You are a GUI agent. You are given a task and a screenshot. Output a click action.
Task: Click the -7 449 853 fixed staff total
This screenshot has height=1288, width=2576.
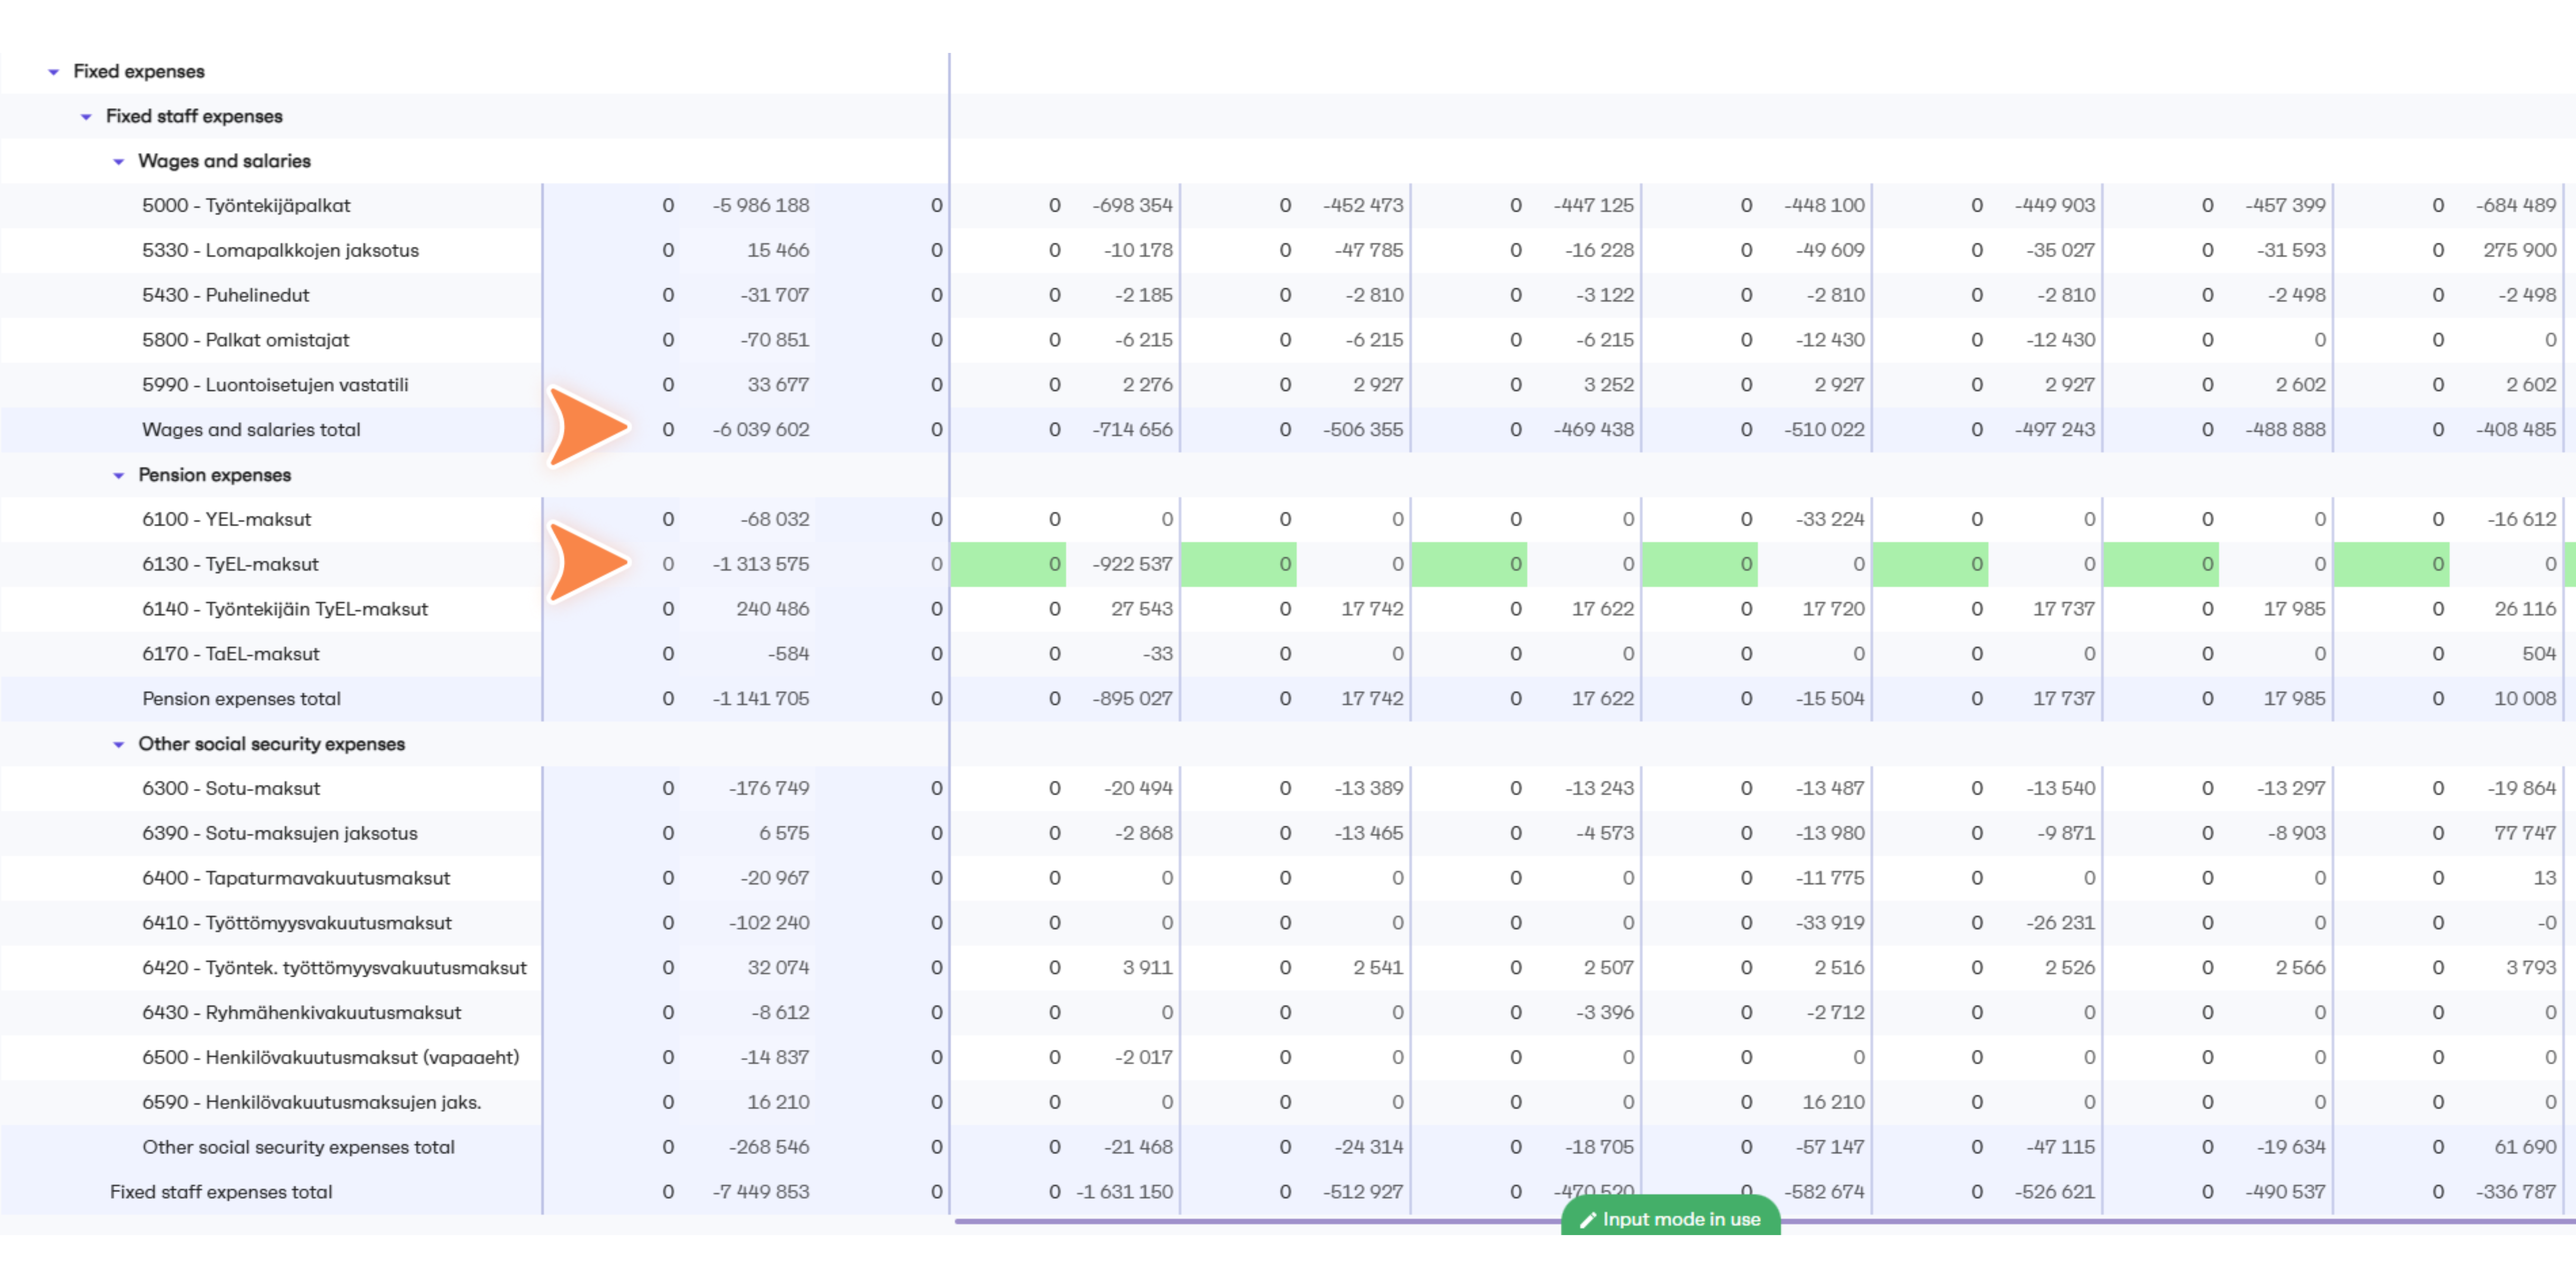point(761,1192)
